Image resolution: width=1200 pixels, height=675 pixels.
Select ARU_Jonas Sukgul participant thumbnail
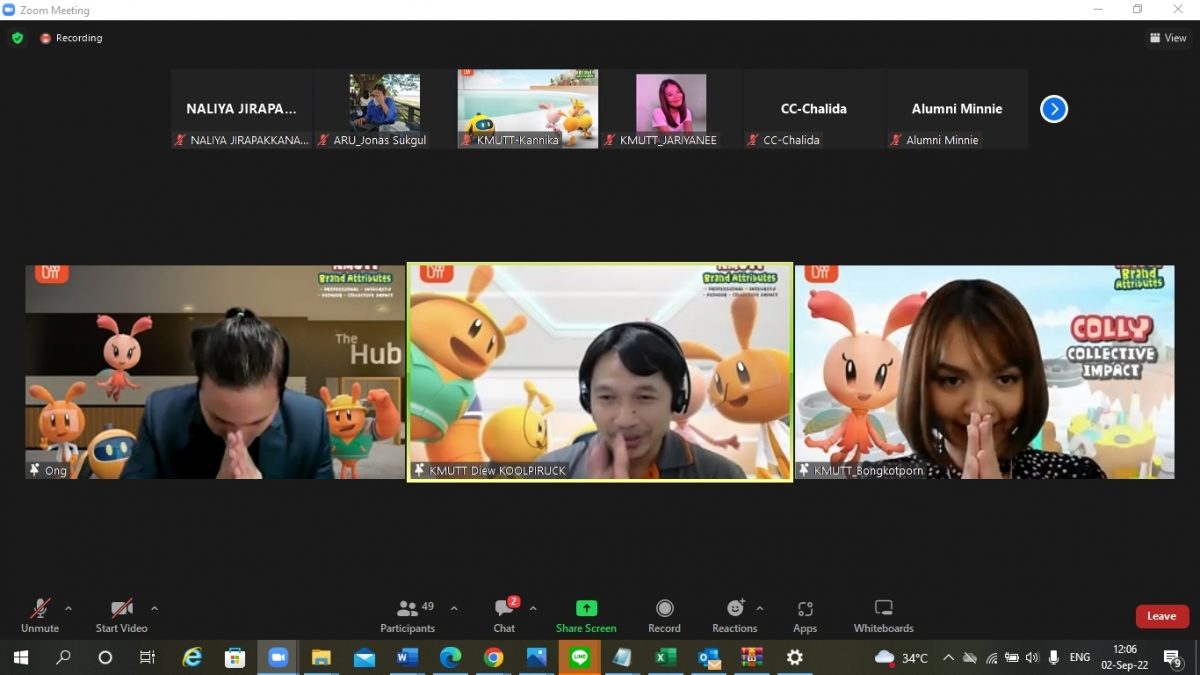(385, 109)
